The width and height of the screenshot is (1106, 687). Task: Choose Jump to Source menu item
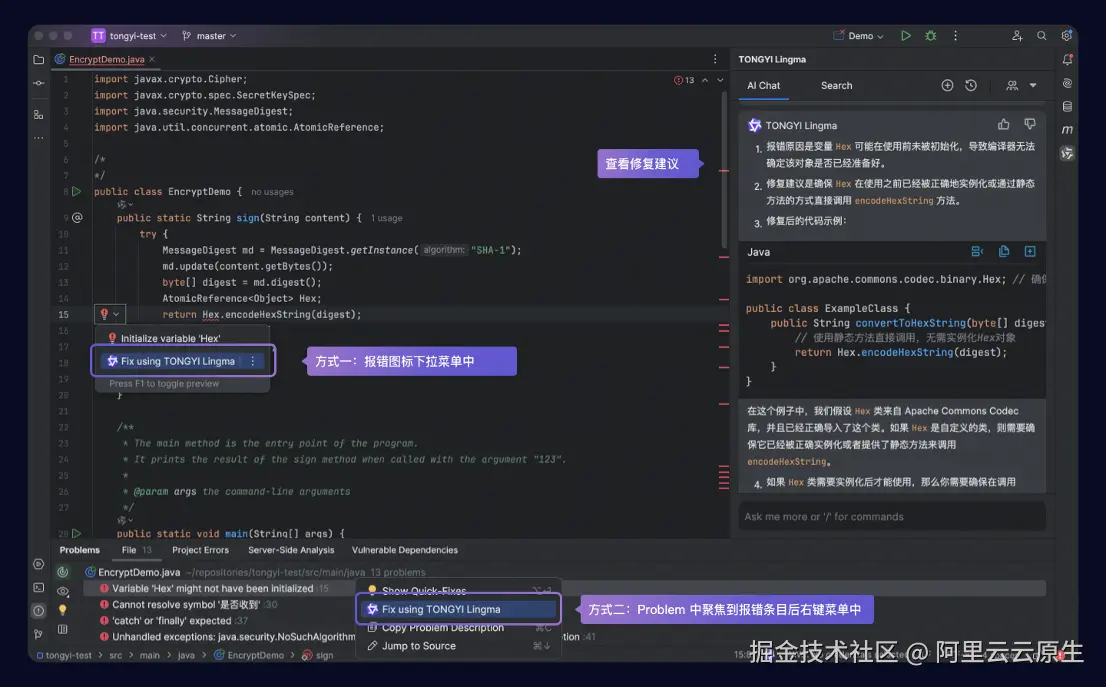coord(458,646)
